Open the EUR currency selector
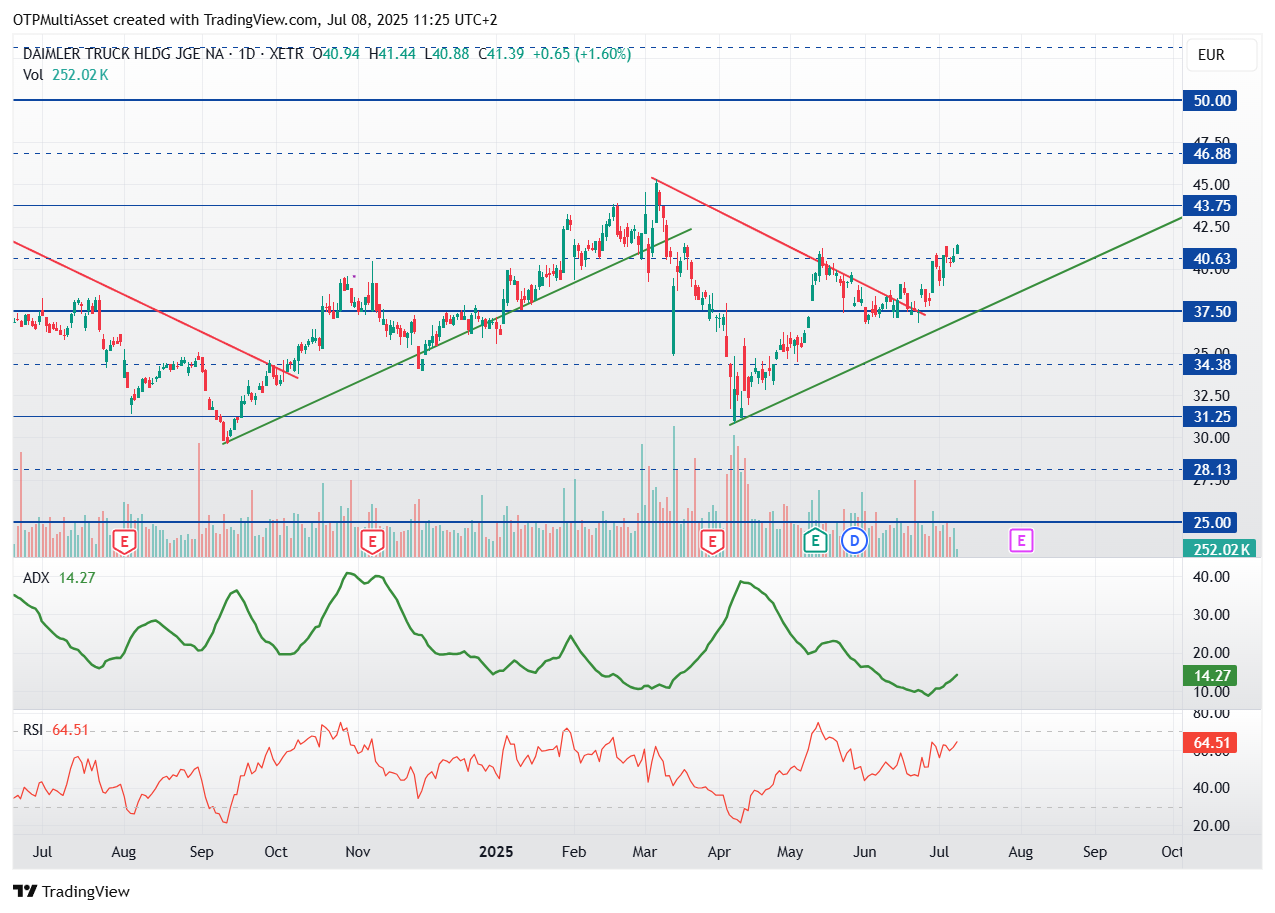 [x=1210, y=55]
